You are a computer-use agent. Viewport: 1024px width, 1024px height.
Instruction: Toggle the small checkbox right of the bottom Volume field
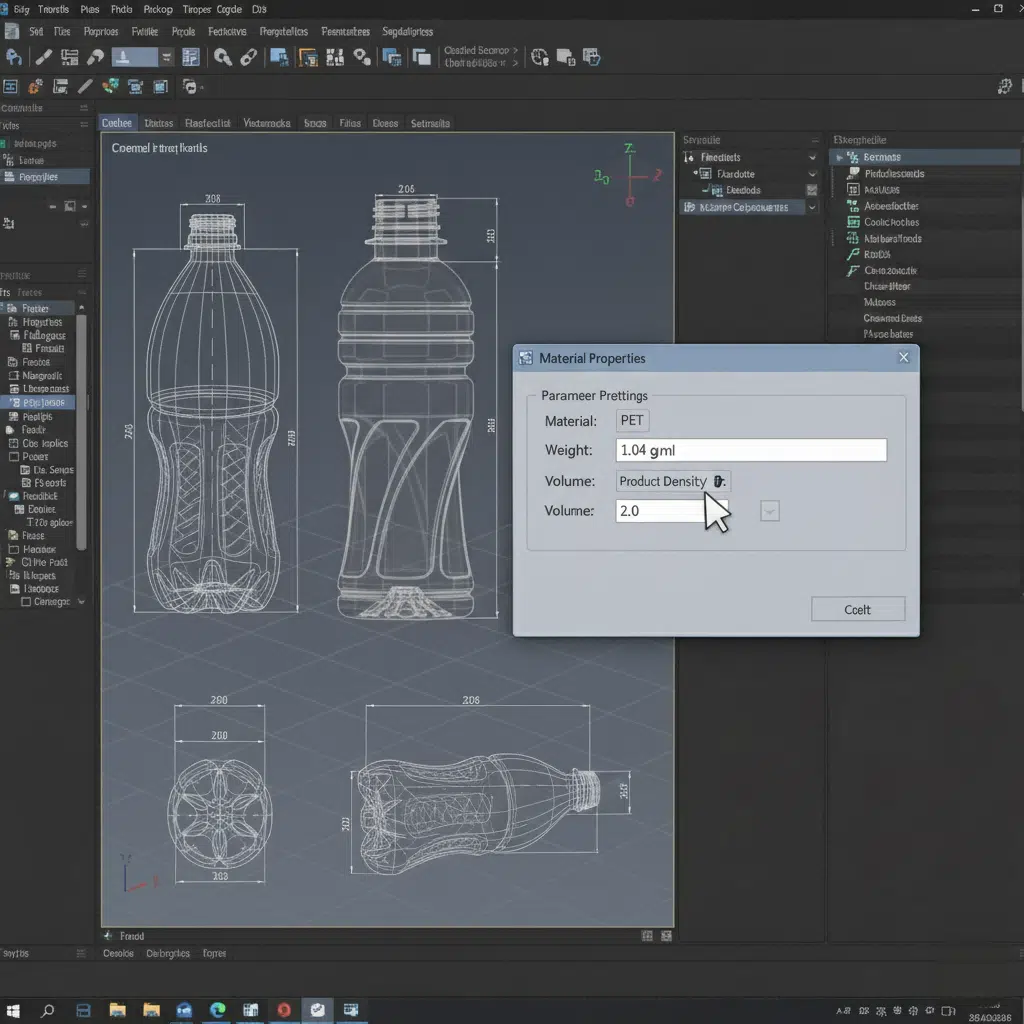[769, 511]
